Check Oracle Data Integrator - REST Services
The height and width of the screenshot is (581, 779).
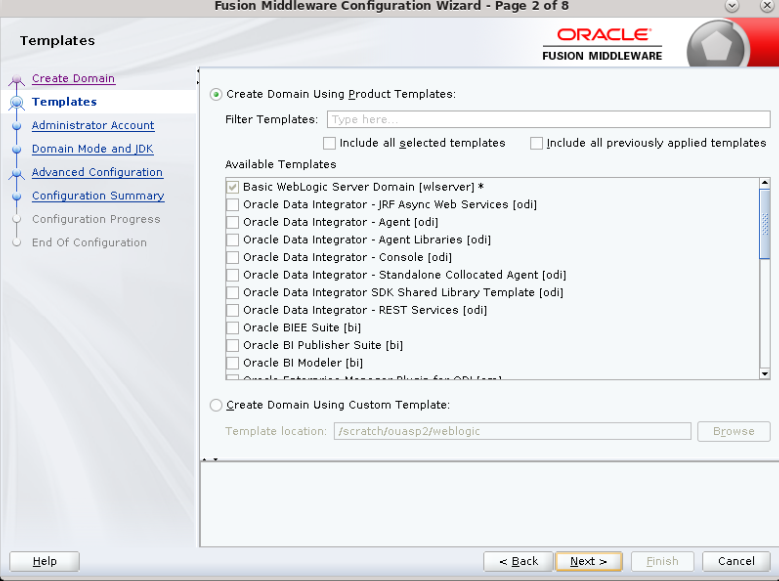click(x=232, y=310)
